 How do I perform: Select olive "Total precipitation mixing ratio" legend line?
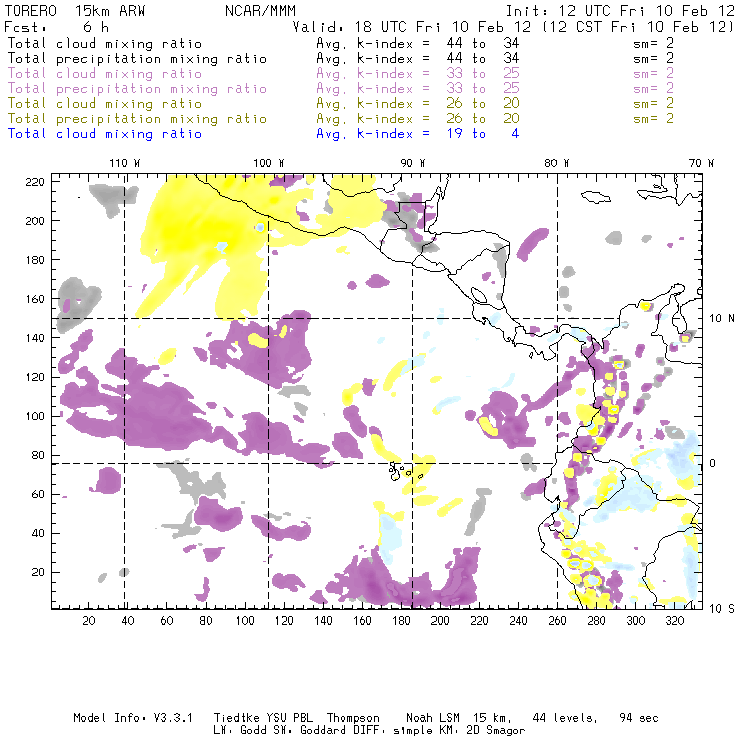pyautogui.click(x=137, y=118)
